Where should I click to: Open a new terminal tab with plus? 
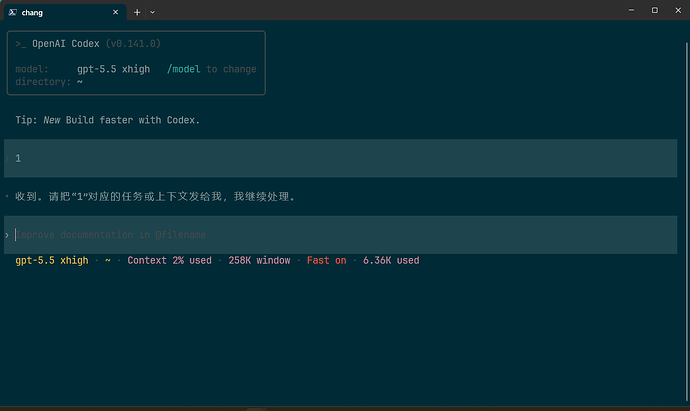pyautogui.click(x=137, y=12)
